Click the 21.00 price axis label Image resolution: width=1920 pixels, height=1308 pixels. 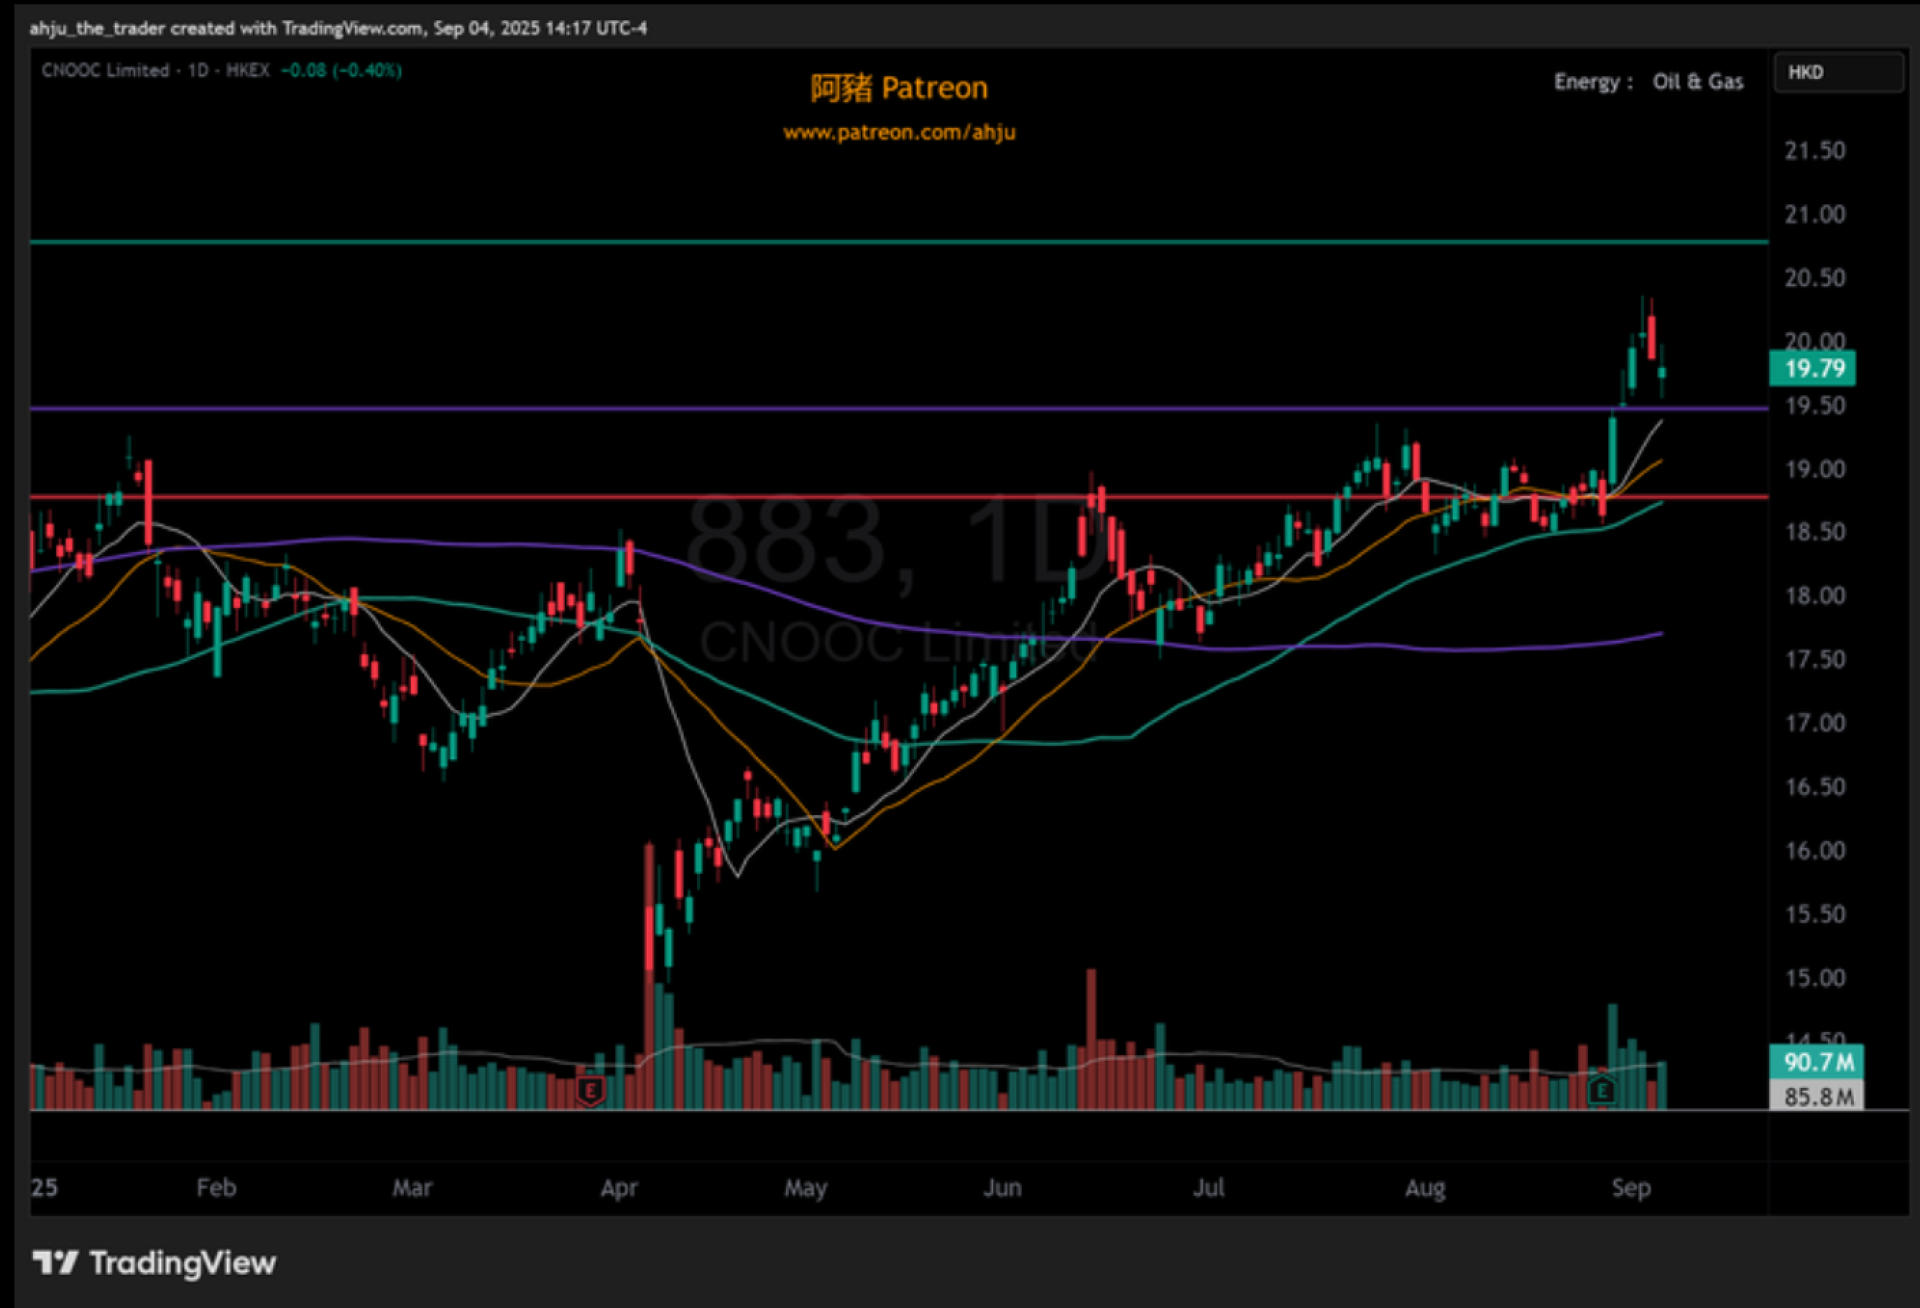tap(1814, 214)
